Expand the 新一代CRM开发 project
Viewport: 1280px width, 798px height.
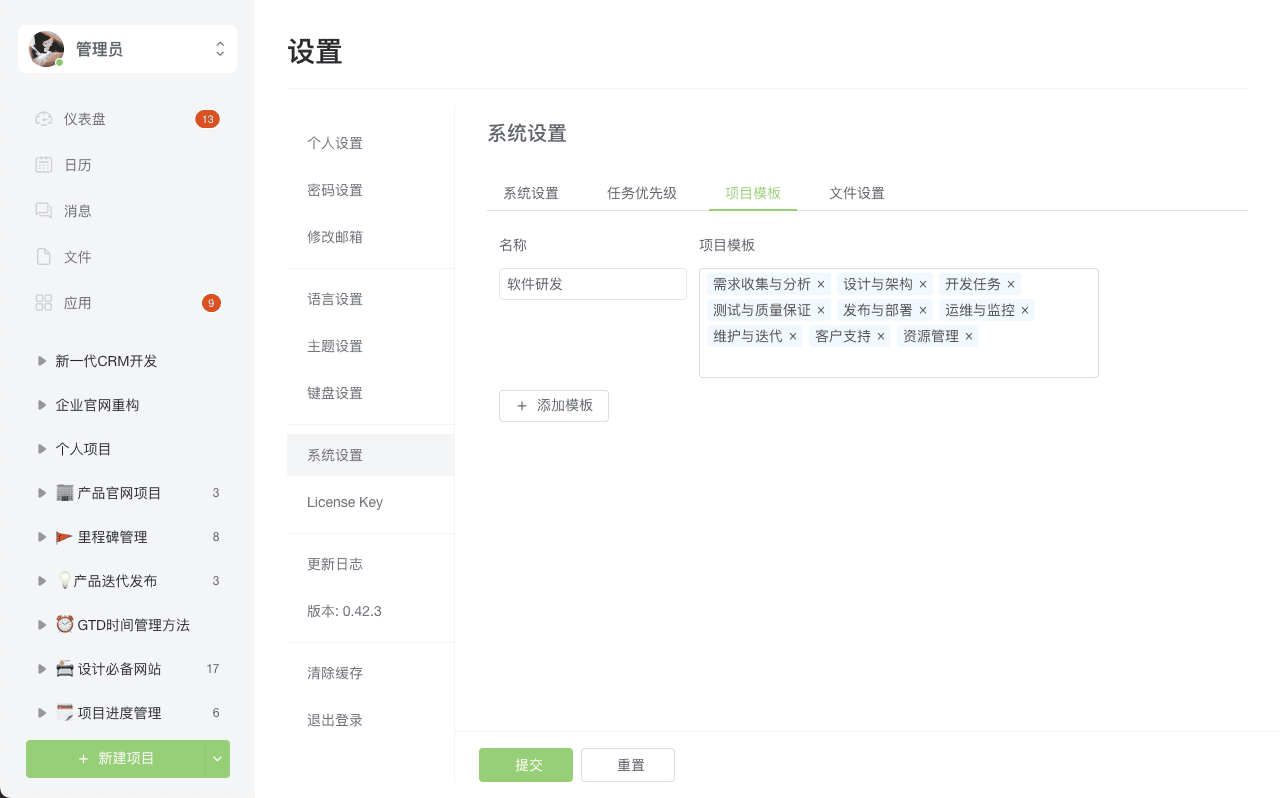41,360
